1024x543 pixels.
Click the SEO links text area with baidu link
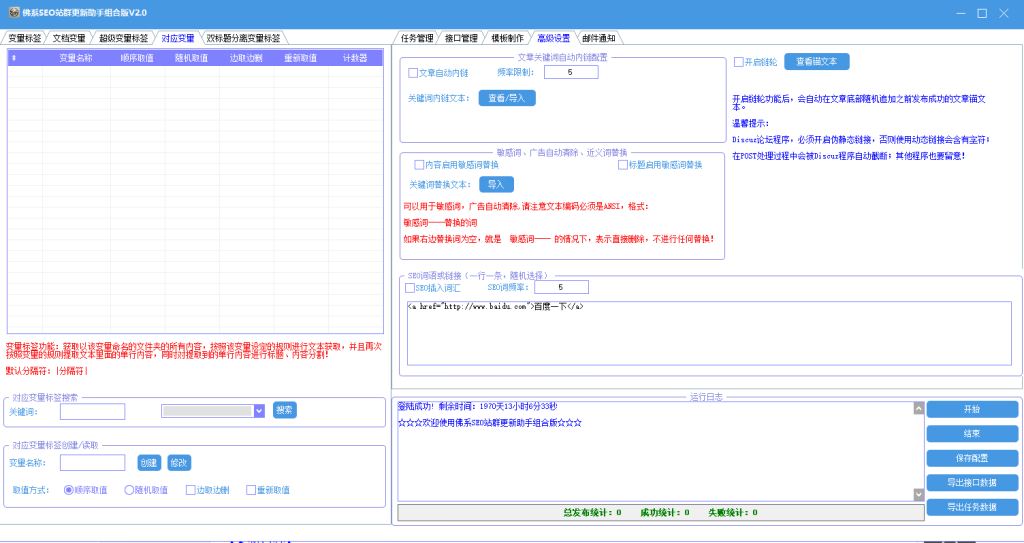(709, 333)
